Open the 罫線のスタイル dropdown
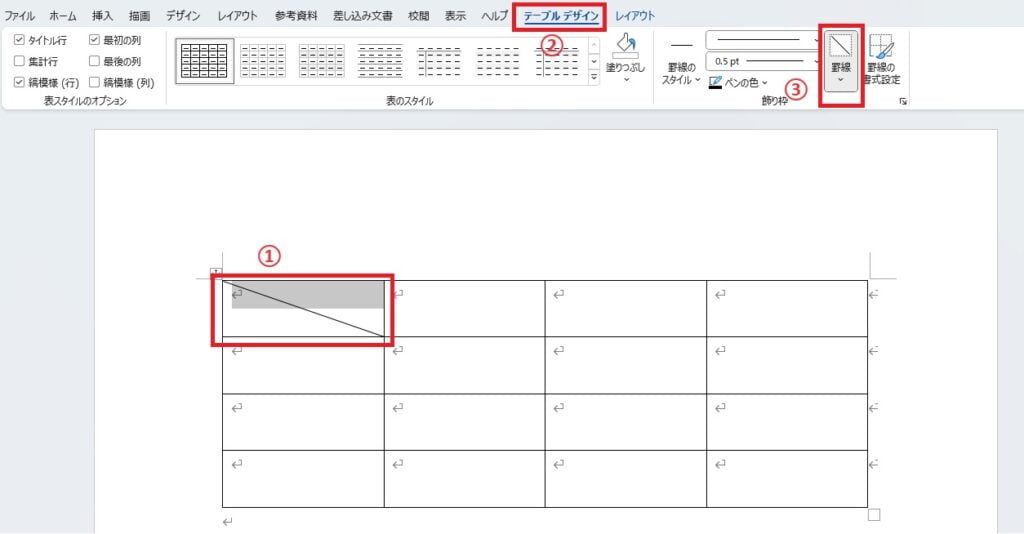Viewport: 1024px width, 534px height. (681, 65)
